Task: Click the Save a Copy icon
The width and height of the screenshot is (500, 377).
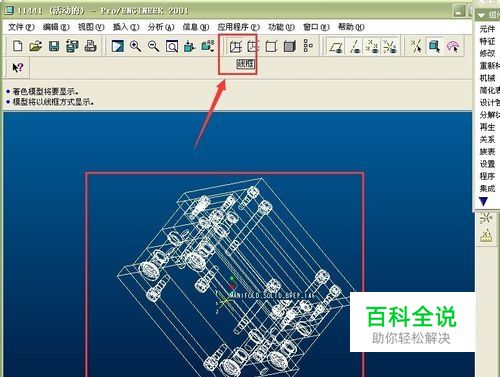Action: tap(72, 46)
